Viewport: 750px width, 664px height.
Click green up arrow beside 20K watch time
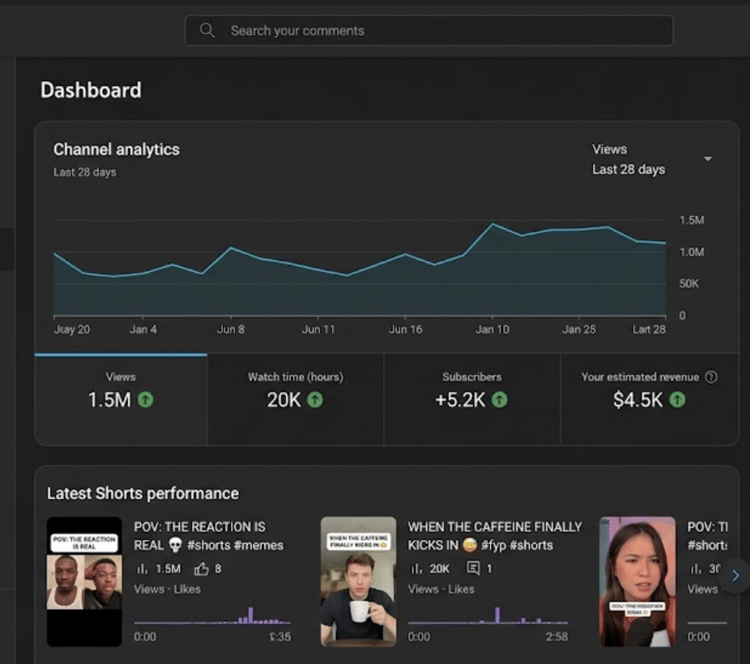[x=315, y=400]
